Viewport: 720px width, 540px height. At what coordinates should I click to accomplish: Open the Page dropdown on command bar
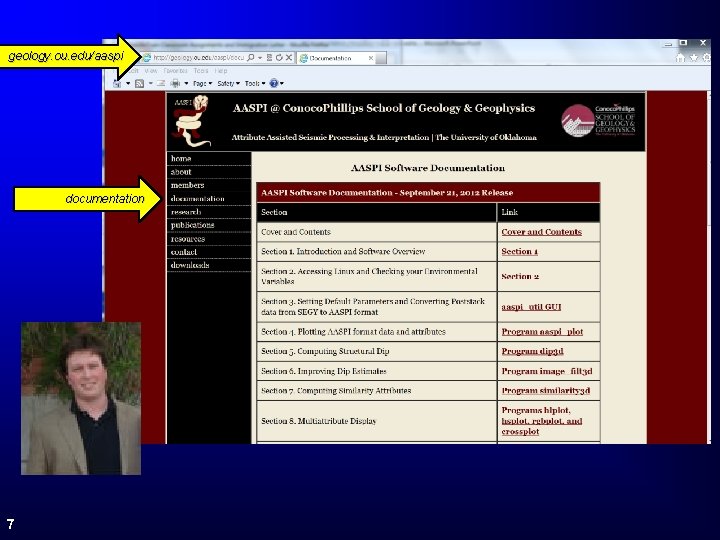click(202, 84)
